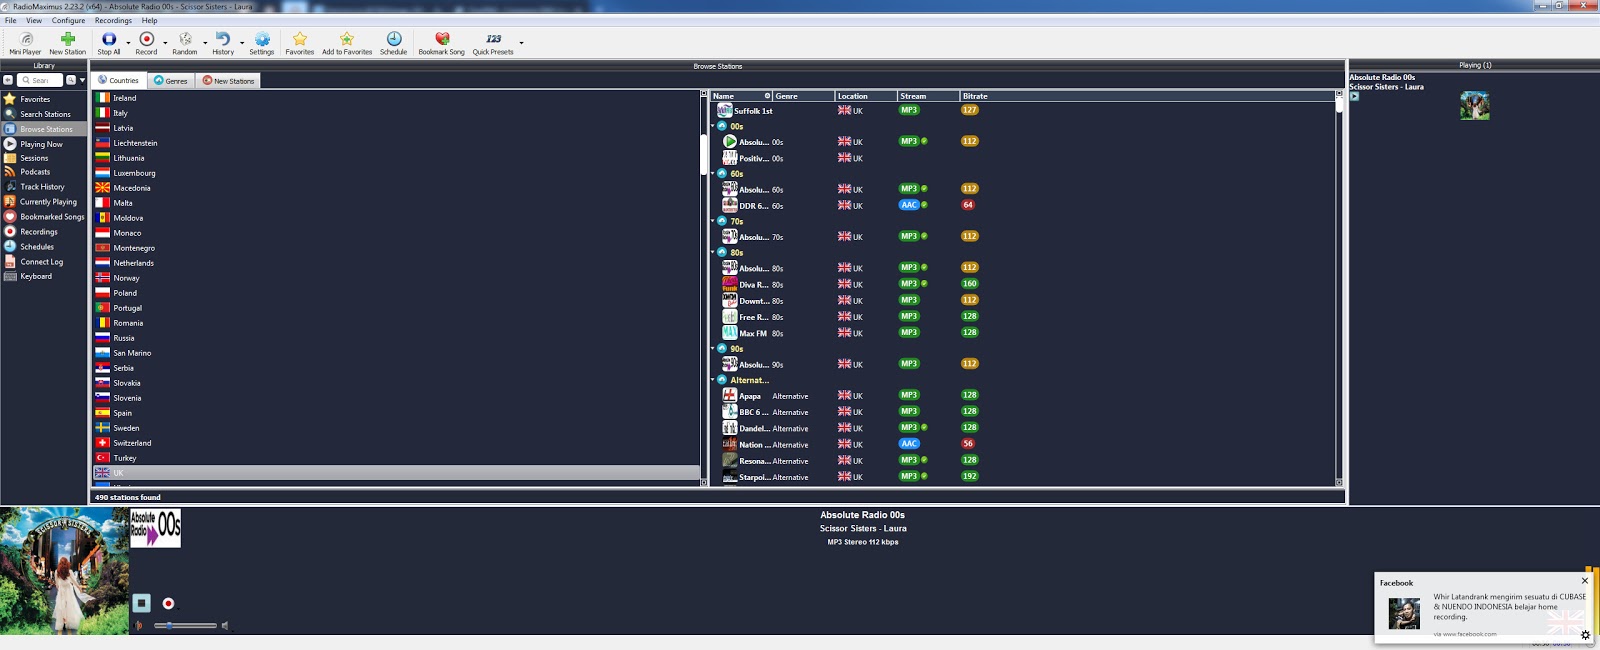The image size is (1600, 650).
Task: Sort stations by the Genre column header
Action: tap(804, 96)
